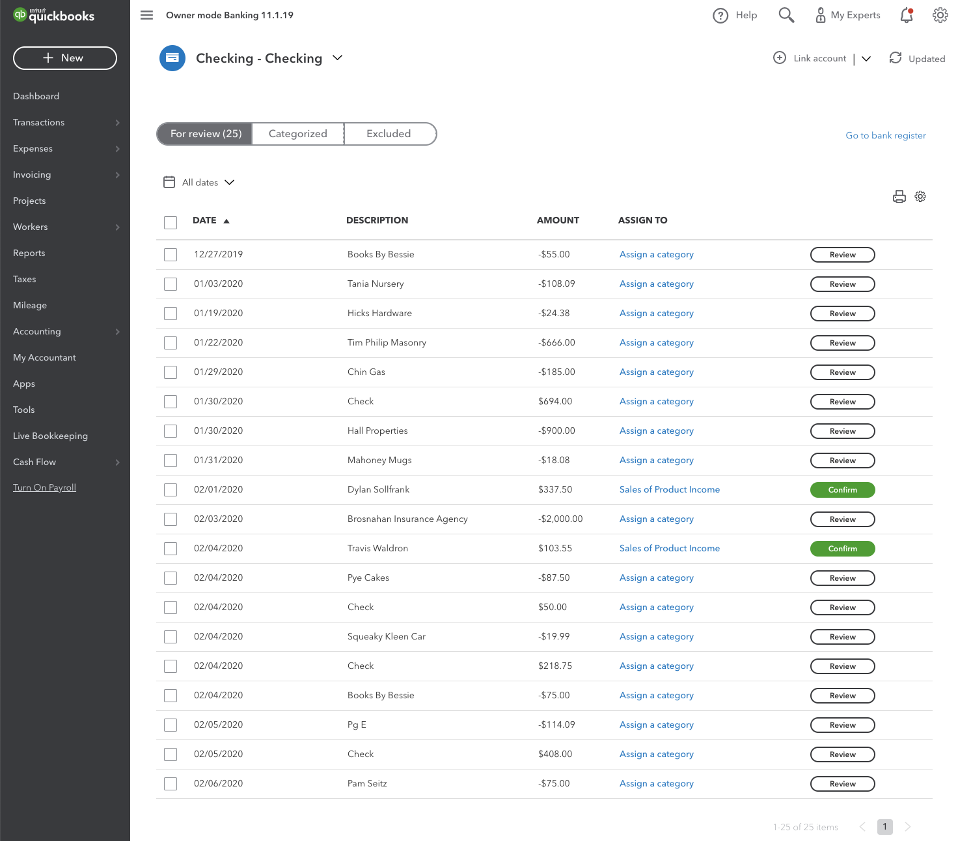
Task: Switch to the Categorized tab
Action: [298, 134]
